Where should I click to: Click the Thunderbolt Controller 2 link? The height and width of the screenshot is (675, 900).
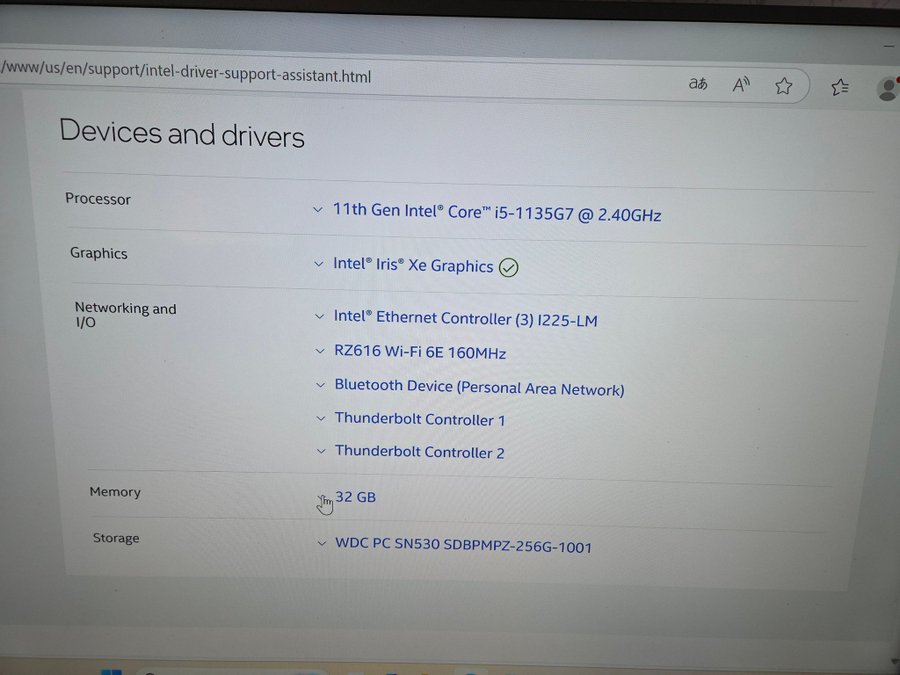pos(420,451)
